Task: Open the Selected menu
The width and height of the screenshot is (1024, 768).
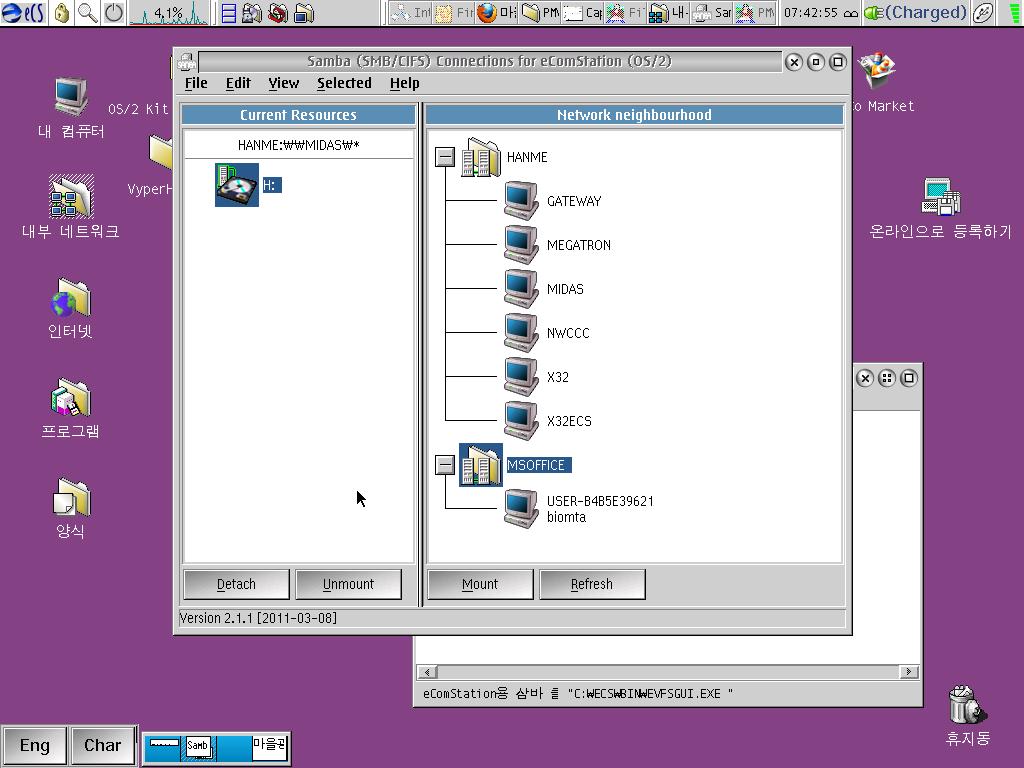Action: click(344, 83)
